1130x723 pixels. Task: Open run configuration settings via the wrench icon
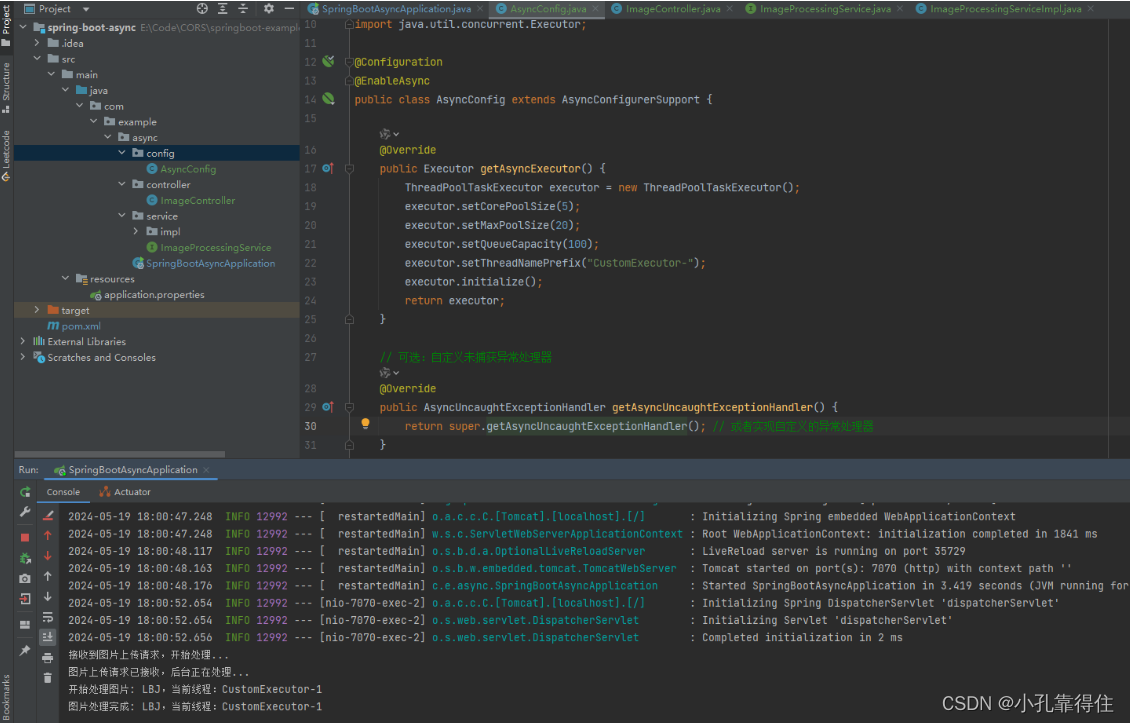[x=25, y=511]
